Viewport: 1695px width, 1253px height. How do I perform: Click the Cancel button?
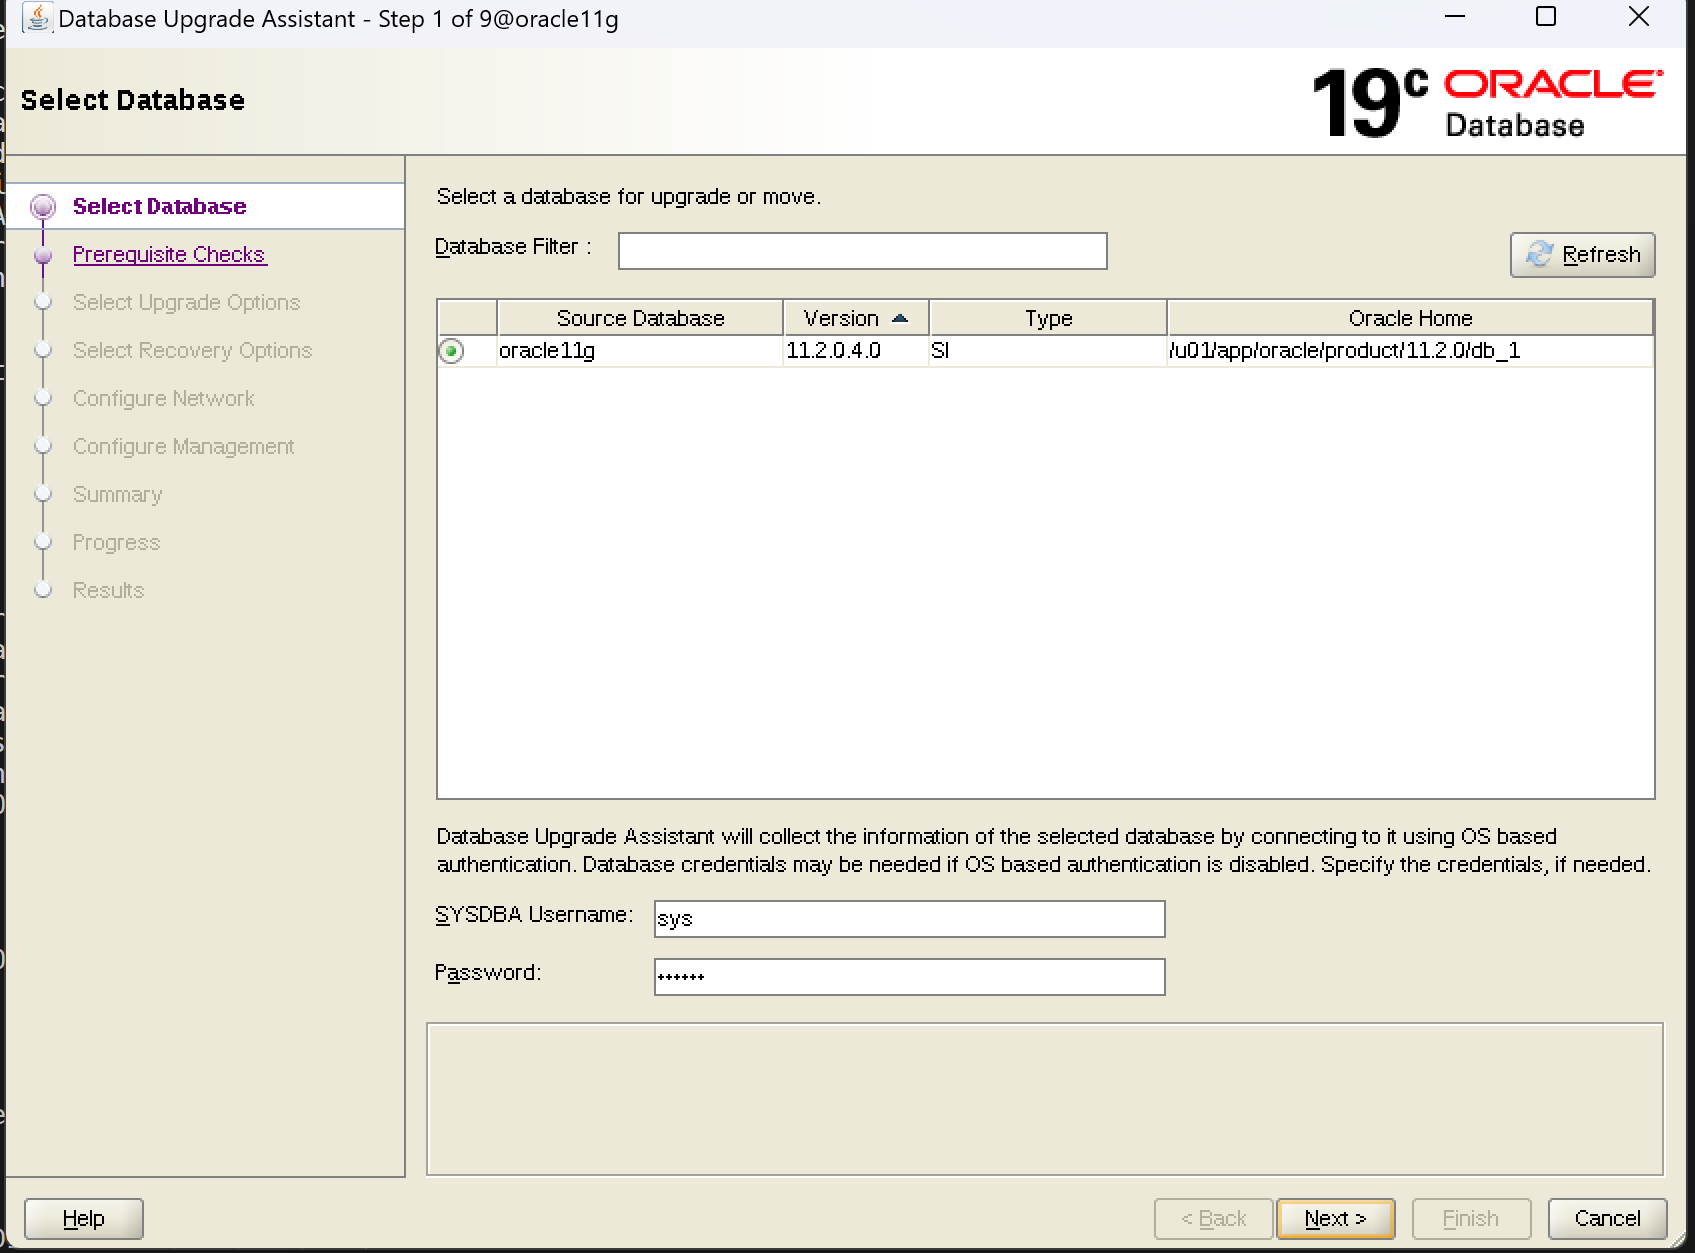click(x=1607, y=1219)
